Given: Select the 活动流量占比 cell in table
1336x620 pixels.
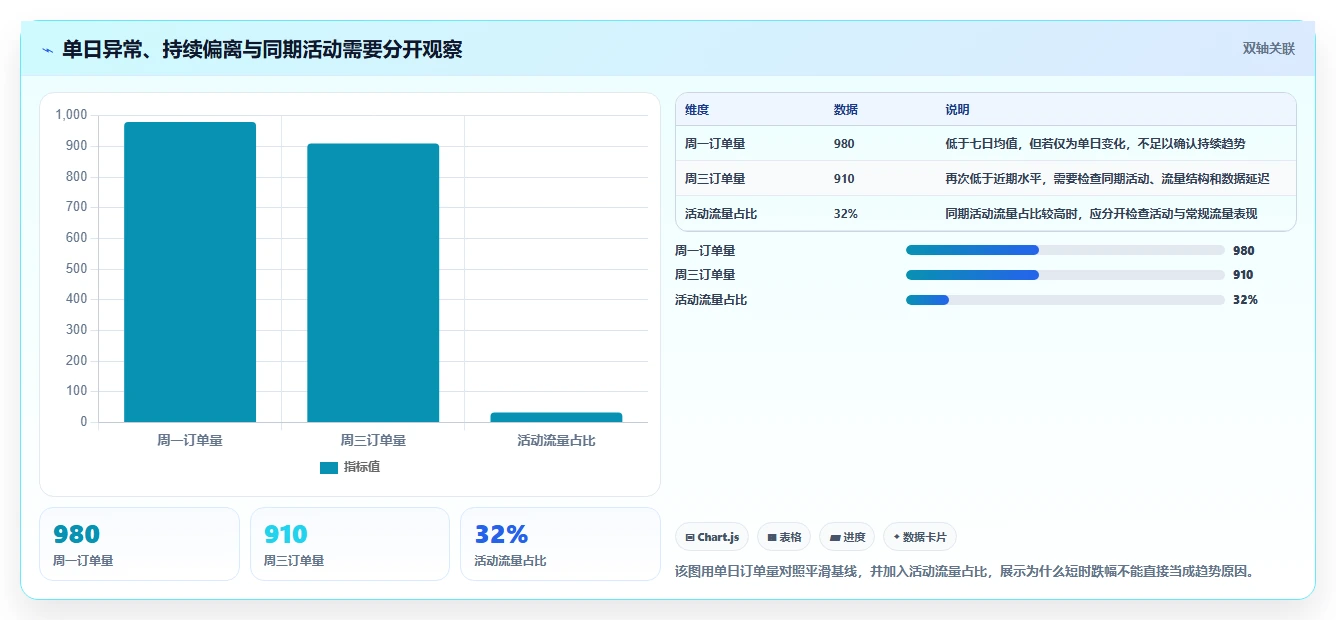Looking at the screenshot, I should click(x=721, y=214).
